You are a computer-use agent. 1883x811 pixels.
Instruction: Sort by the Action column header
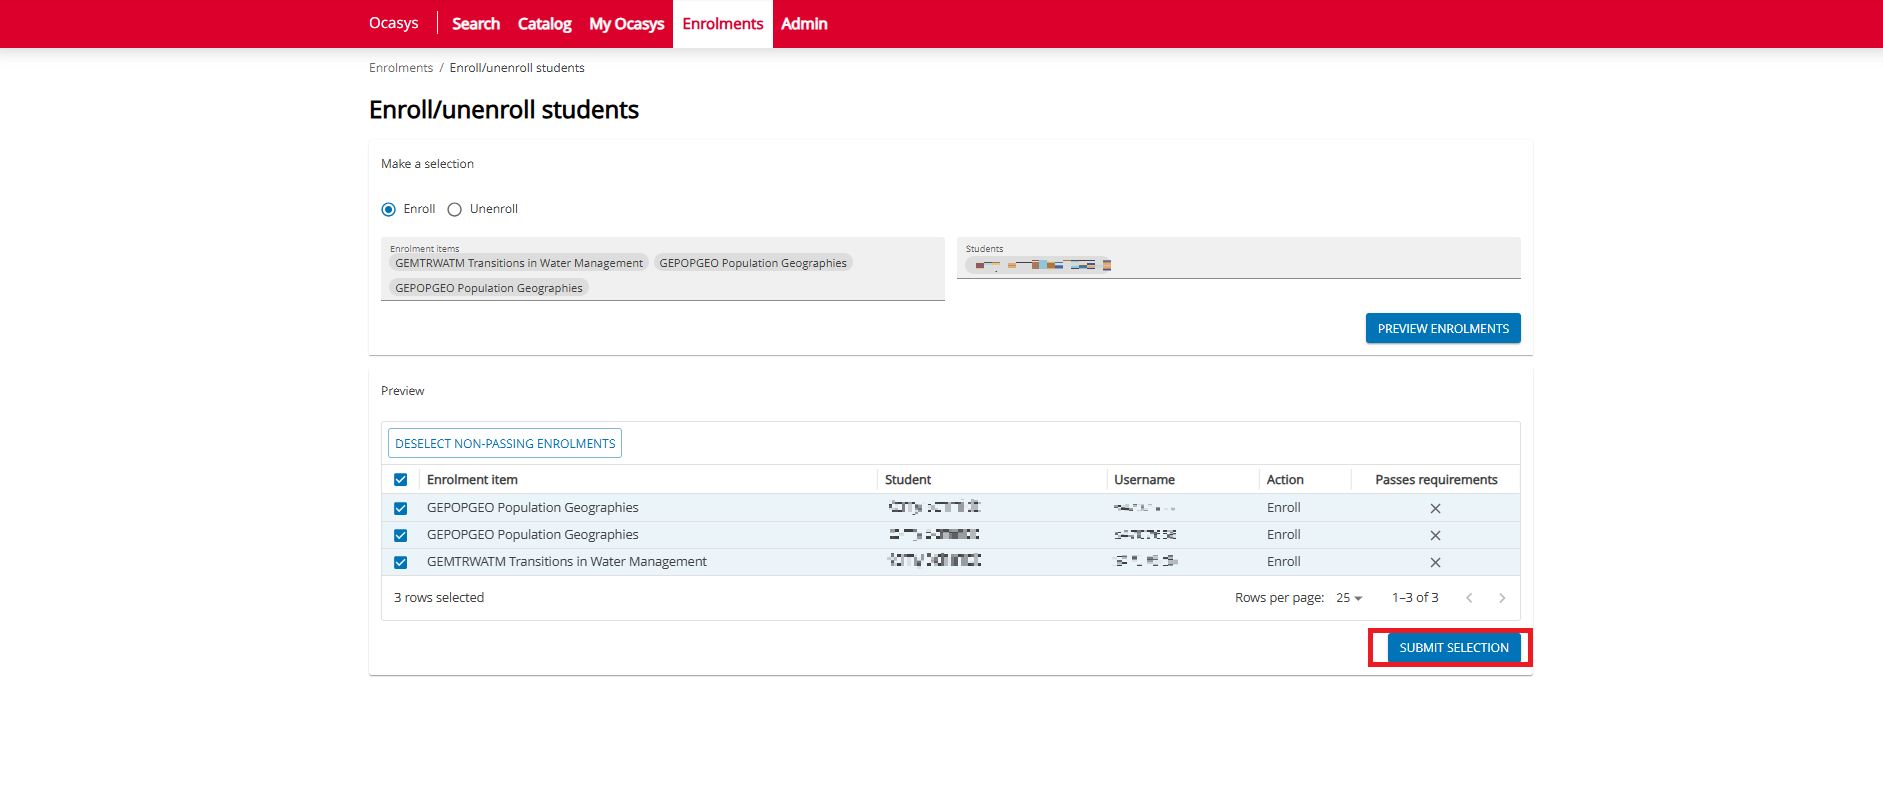coord(1285,480)
